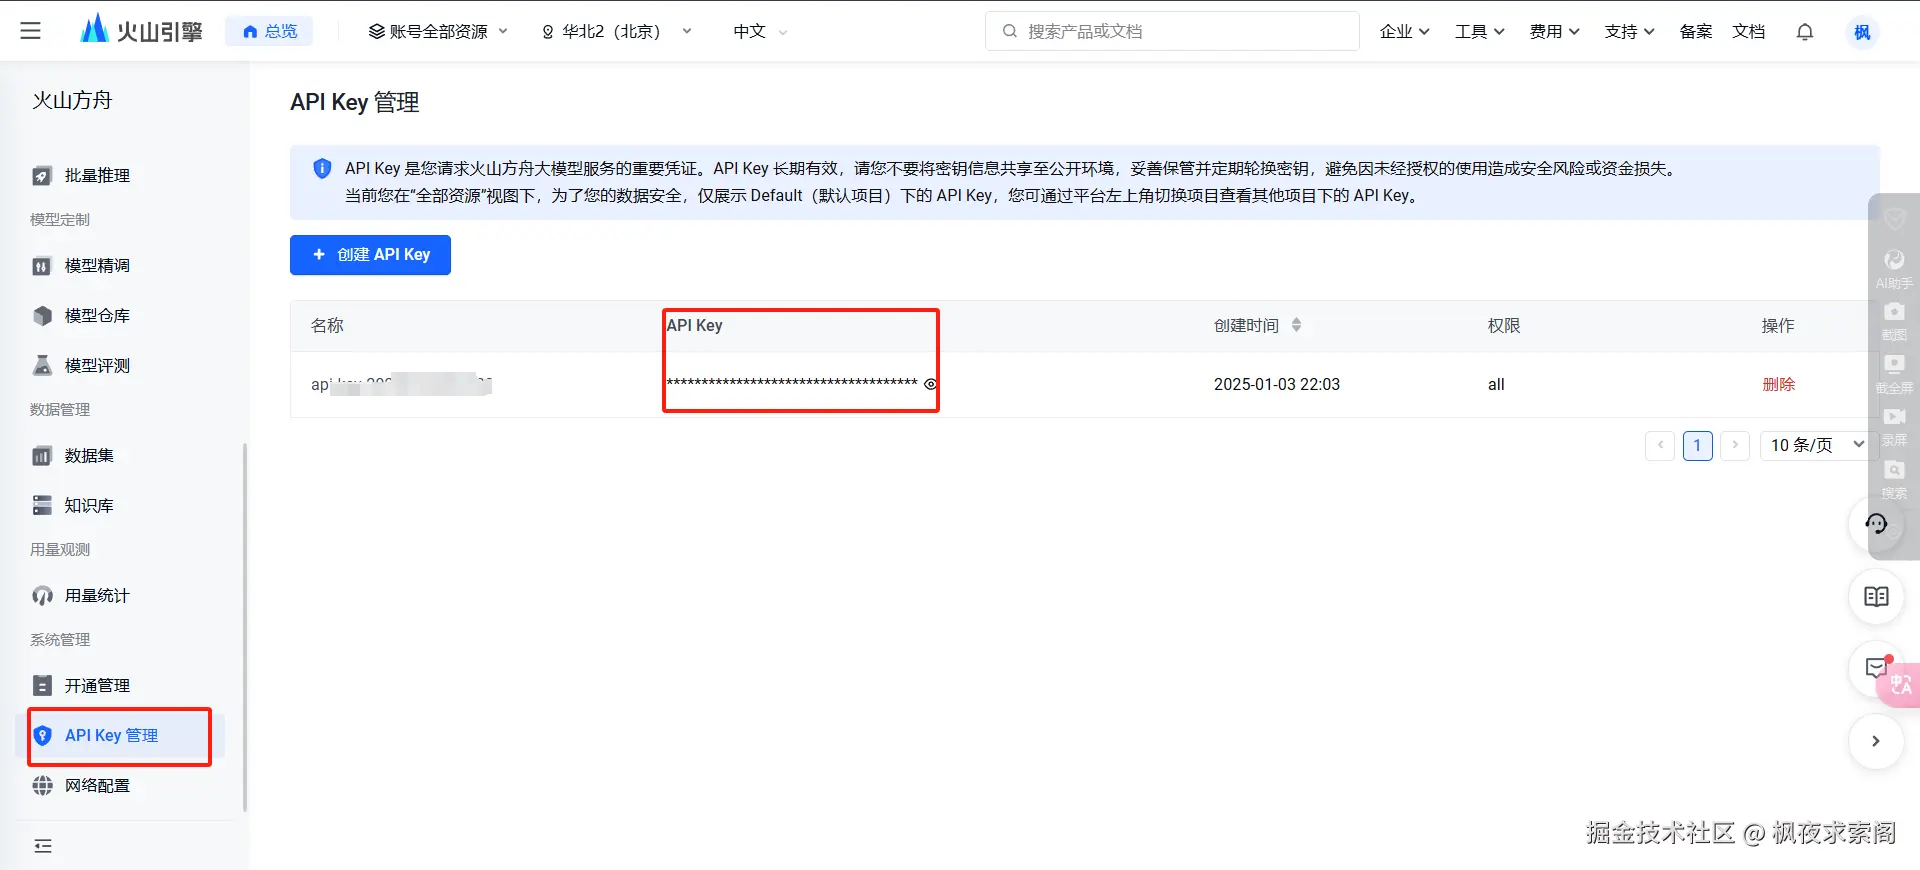This screenshot has width=1920, height=870.
Task: Click the 删除 link for the key
Action: 1778,384
